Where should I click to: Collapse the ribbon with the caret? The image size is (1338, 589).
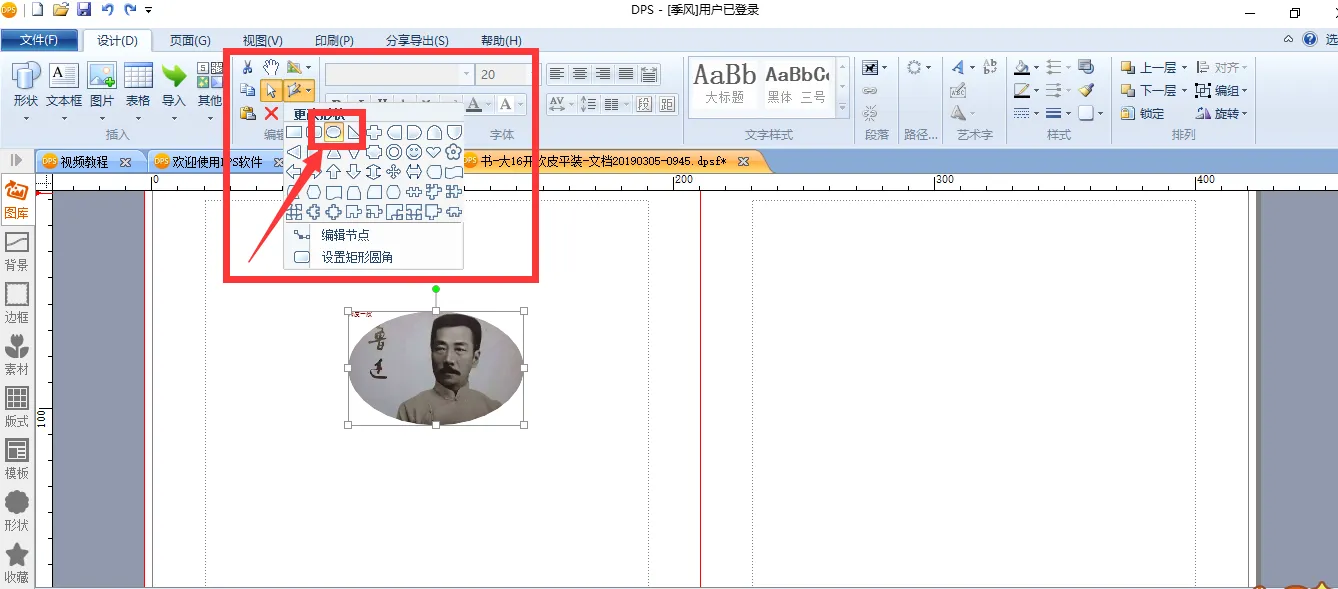click(x=1289, y=40)
